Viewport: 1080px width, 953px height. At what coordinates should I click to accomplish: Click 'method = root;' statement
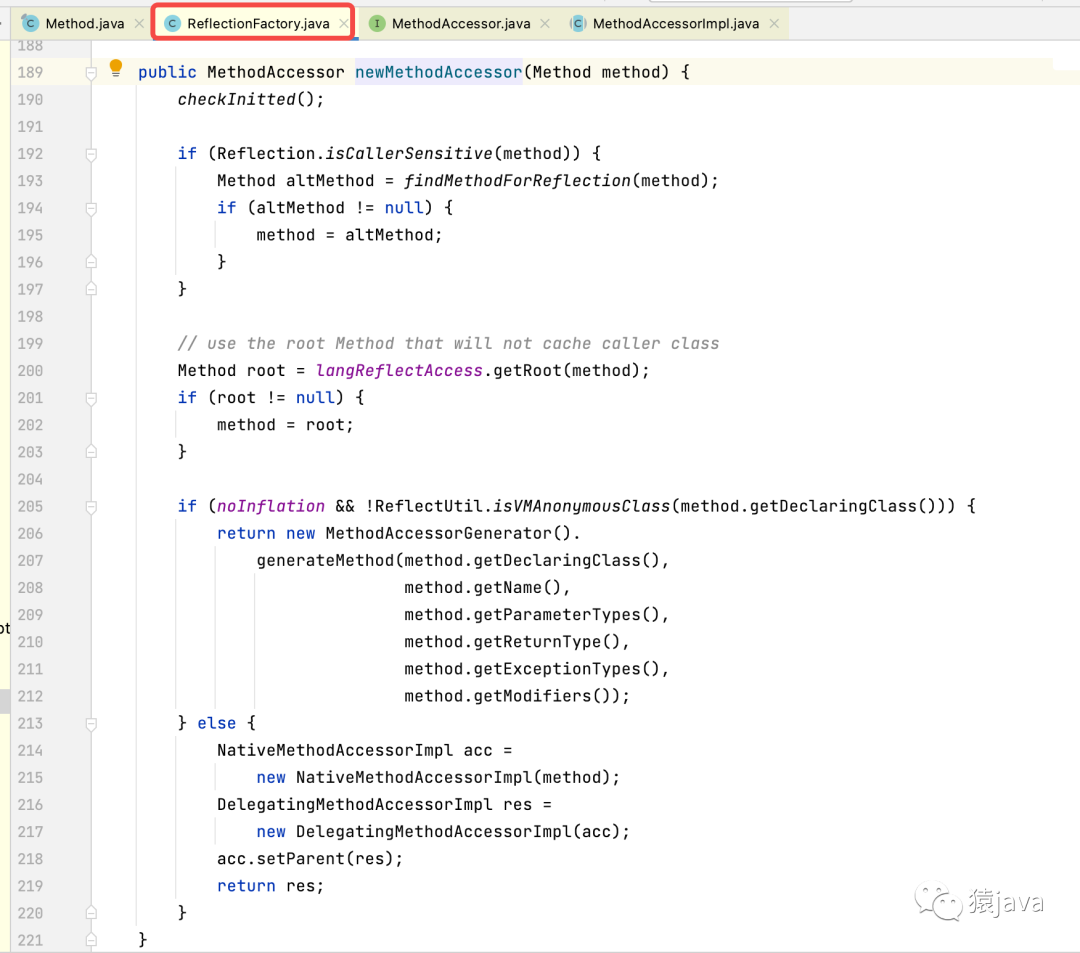[x=285, y=425]
